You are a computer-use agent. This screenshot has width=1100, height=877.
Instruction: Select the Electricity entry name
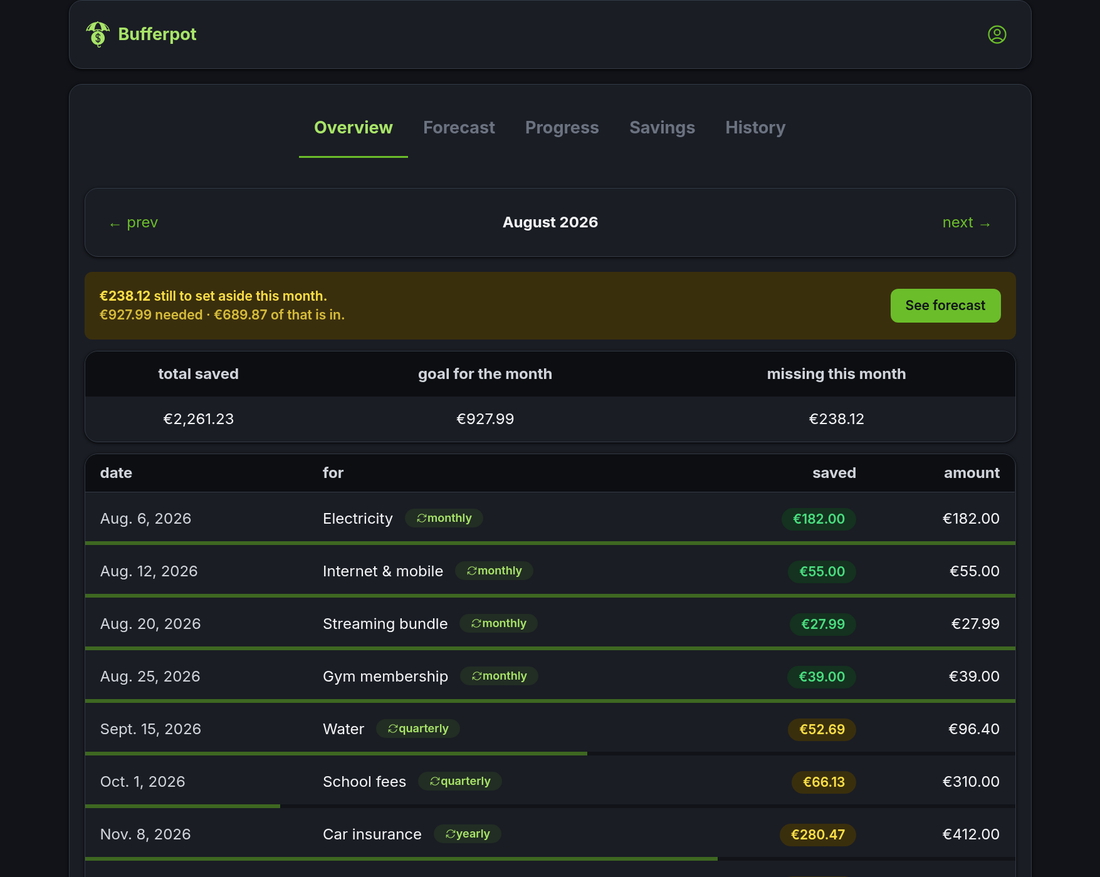[x=358, y=518]
